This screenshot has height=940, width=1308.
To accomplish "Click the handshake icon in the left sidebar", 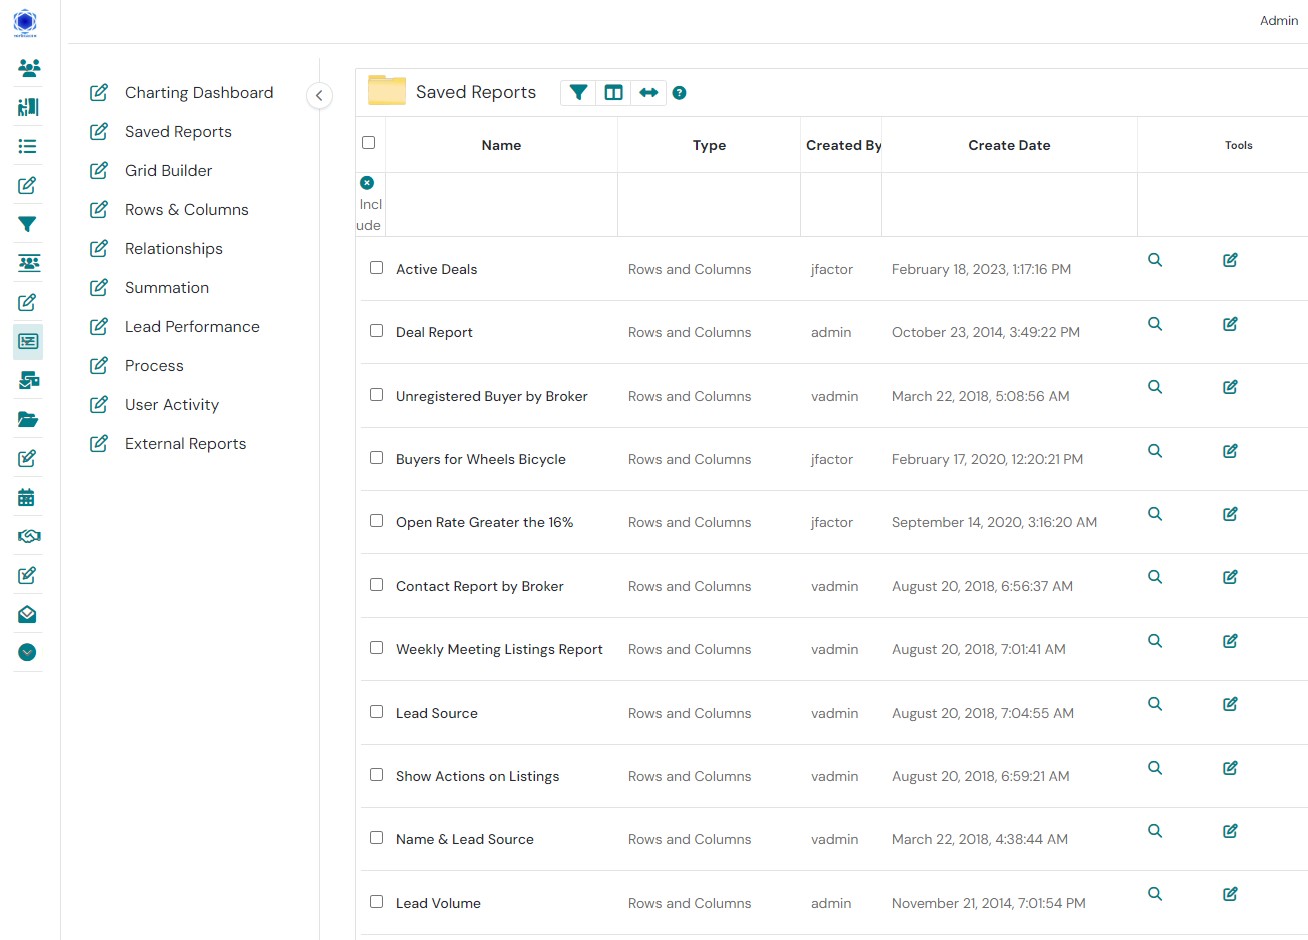I will [x=28, y=536].
